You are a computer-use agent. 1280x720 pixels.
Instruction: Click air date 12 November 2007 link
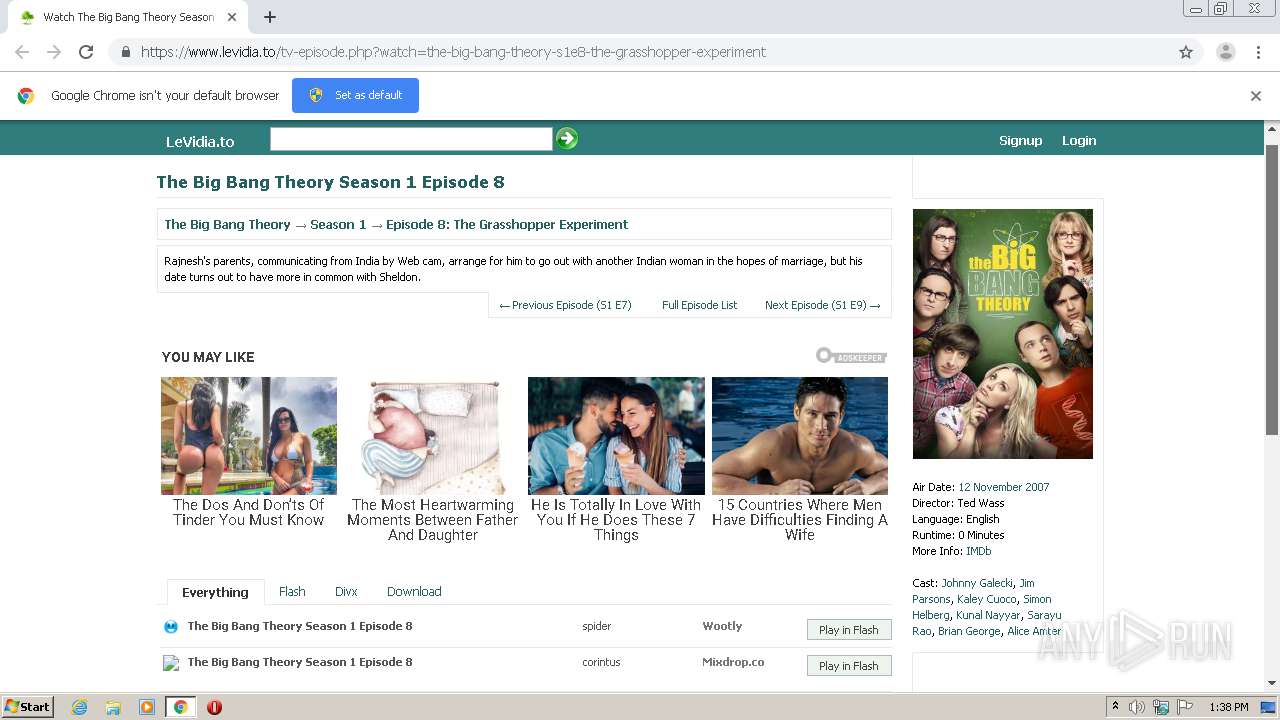coord(1004,487)
